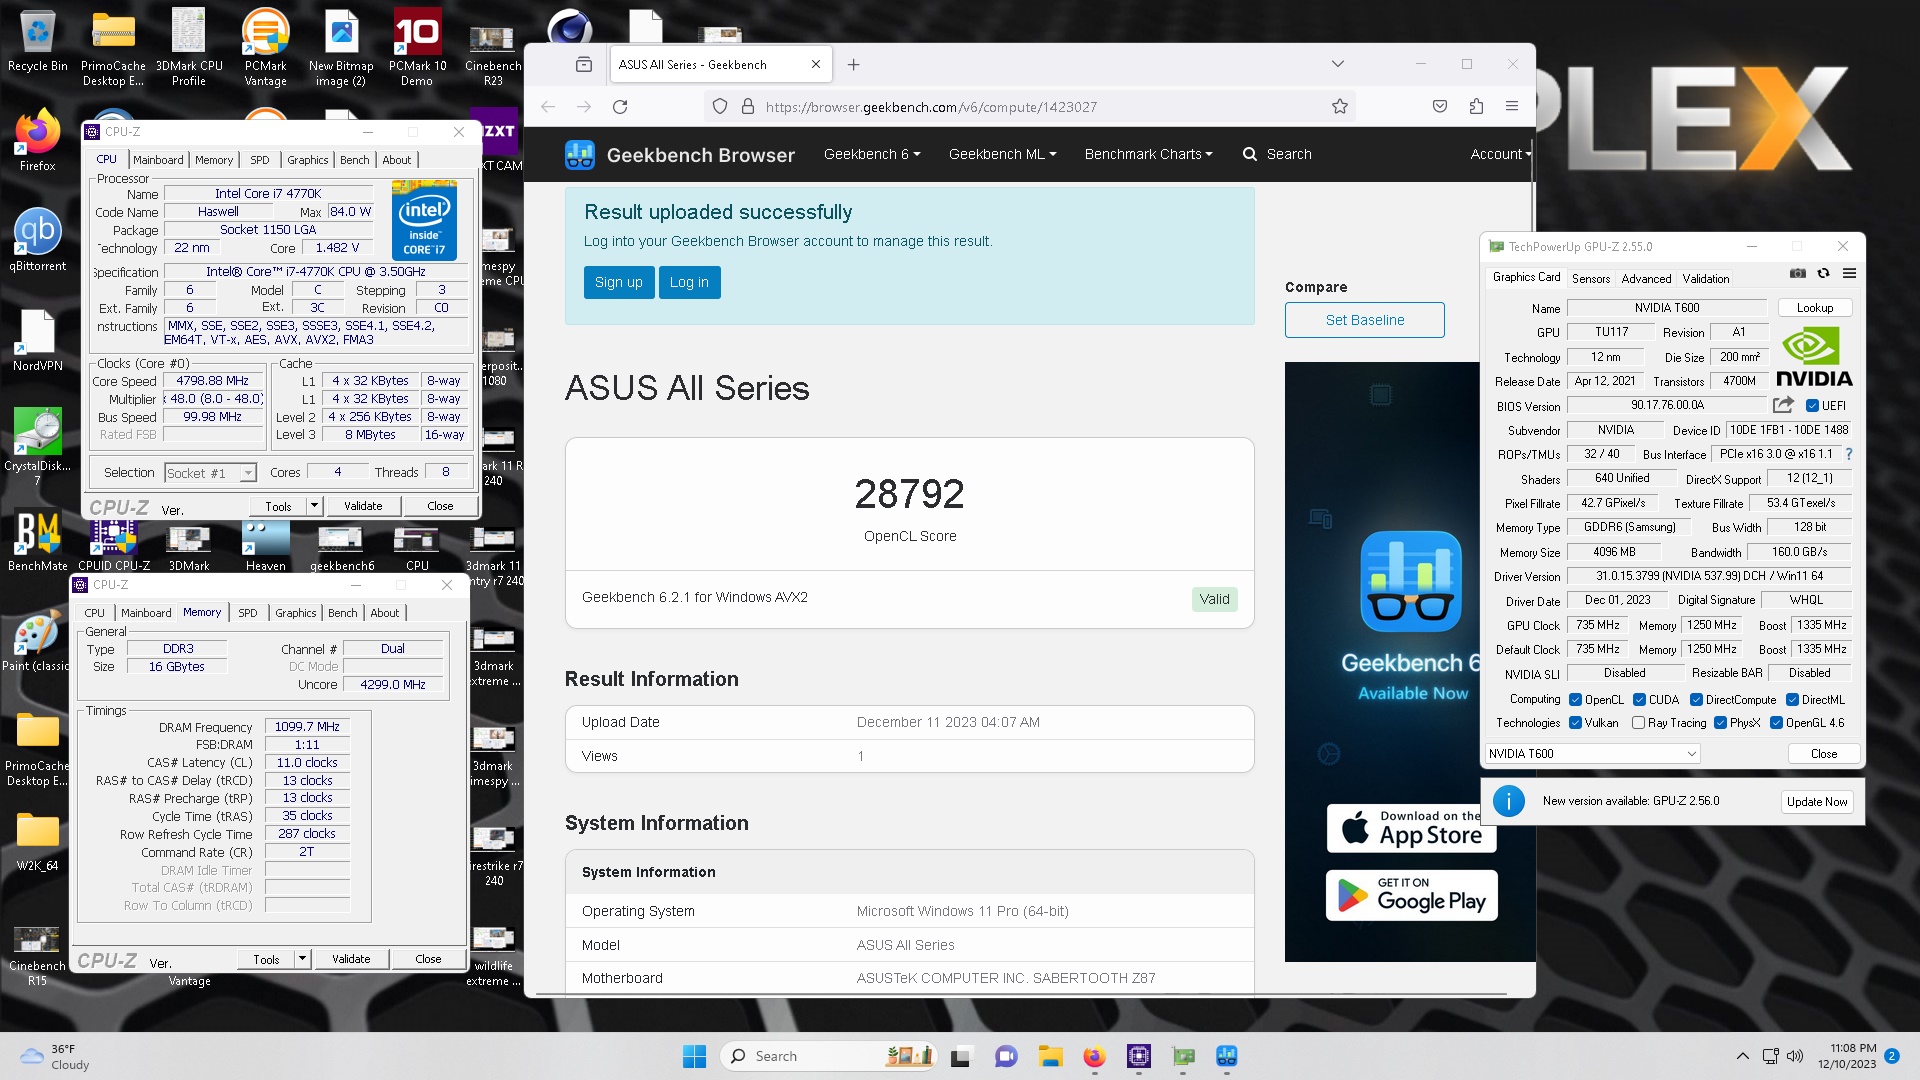Open a new Firefox tab with plus icon
Screen dimensions: 1920x1080
pyautogui.click(x=853, y=65)
